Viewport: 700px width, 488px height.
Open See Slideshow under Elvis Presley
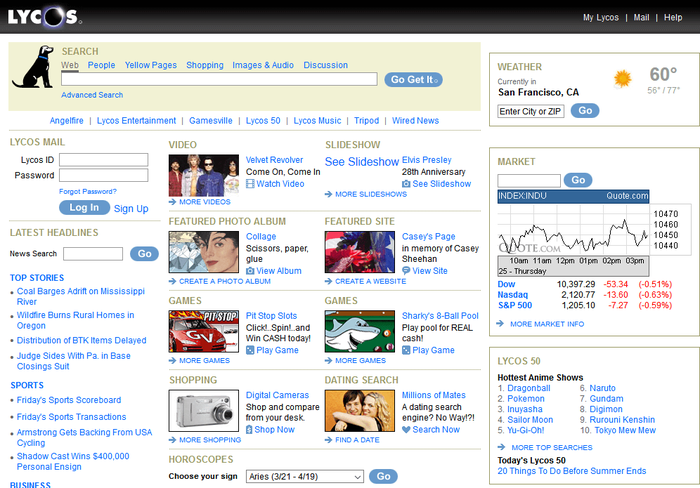point(436,184)
